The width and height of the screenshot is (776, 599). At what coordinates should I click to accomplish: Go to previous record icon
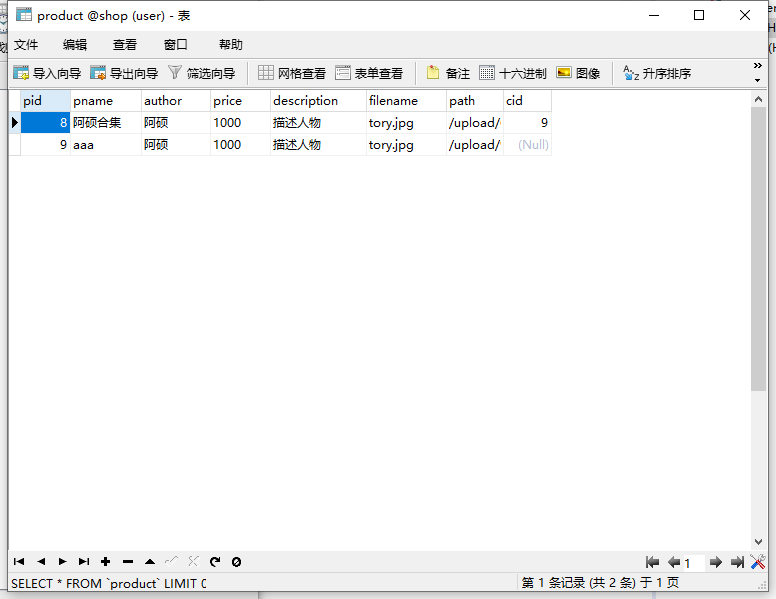click(x=41, y=561)
